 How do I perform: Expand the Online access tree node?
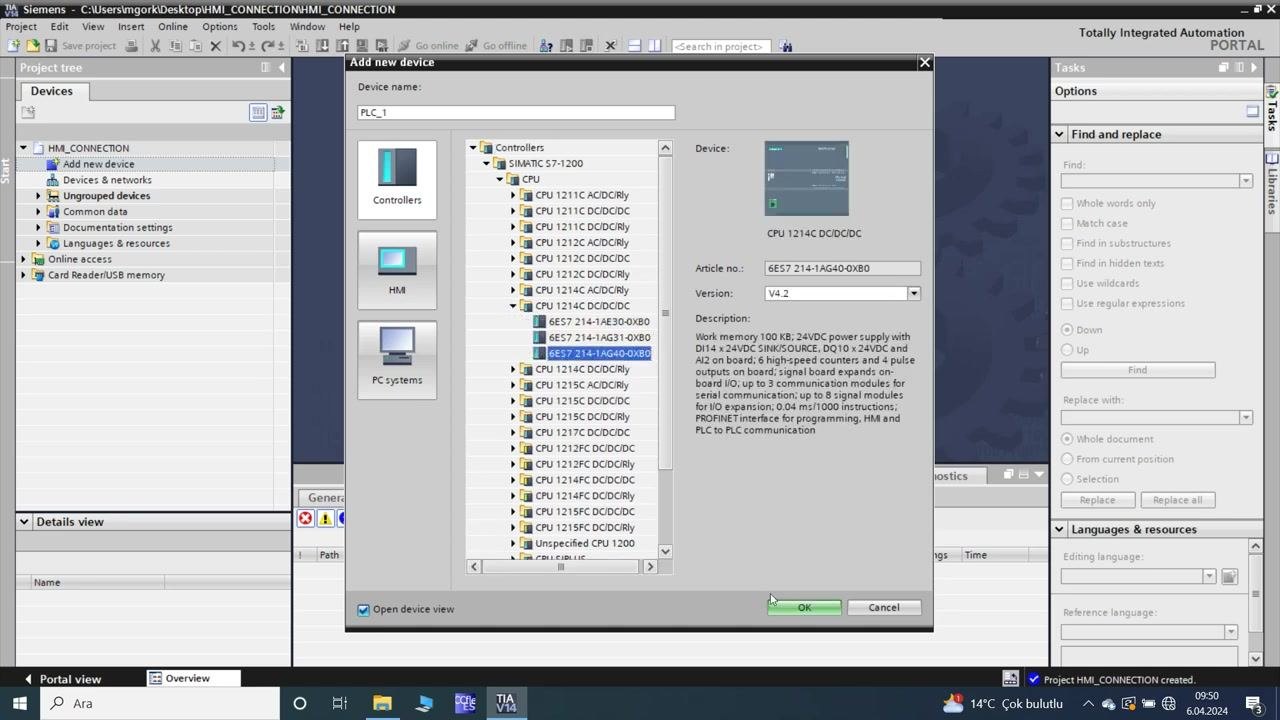23,259
